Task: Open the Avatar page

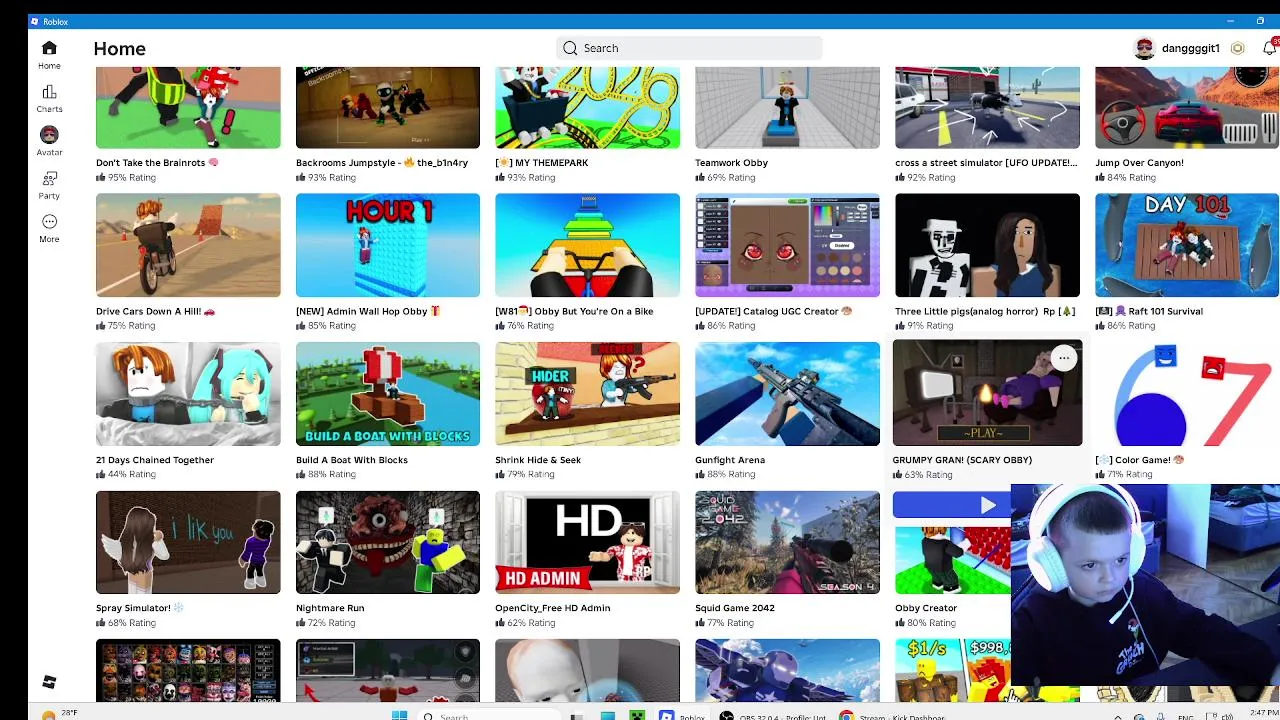Action: click(49, 141)
